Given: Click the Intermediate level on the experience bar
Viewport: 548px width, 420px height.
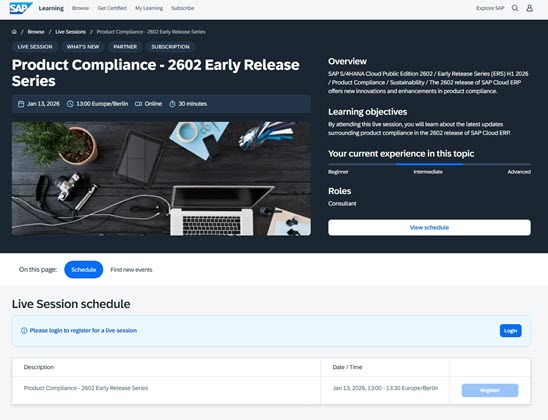Looking at the screenshot, I should pos(428,172).
